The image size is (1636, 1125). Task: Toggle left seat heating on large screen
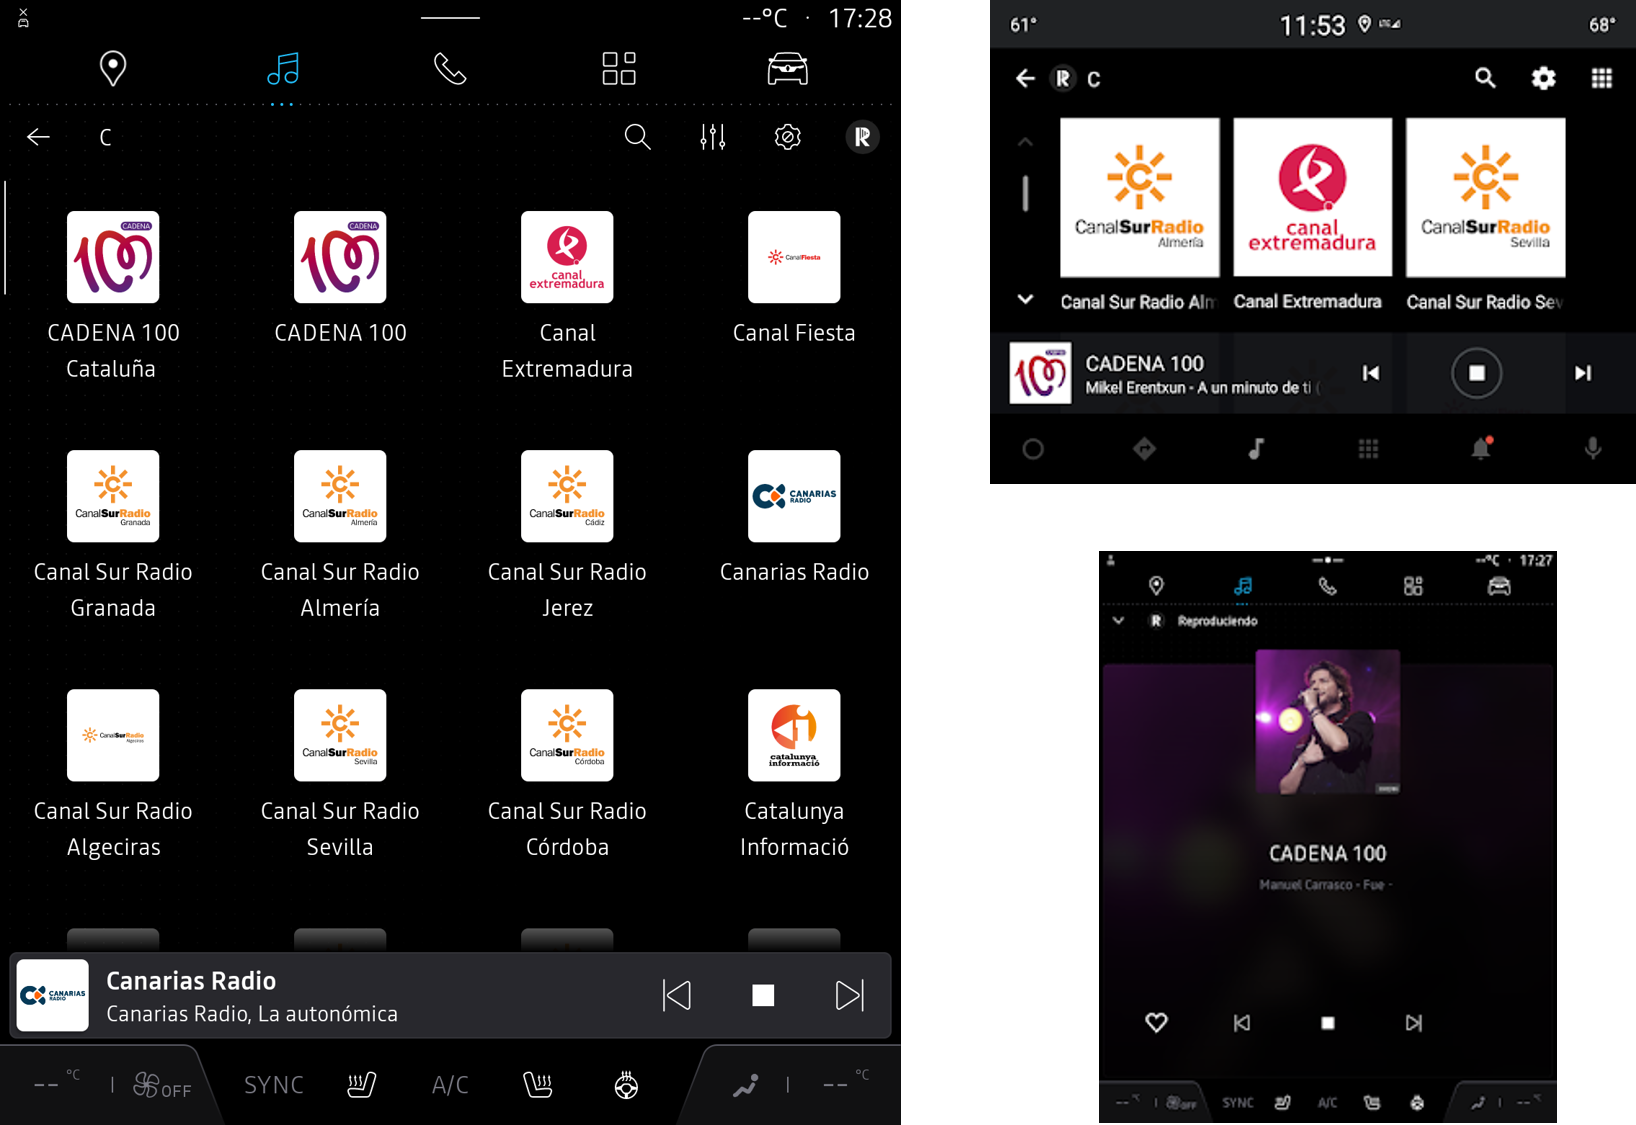click(362, 1085)
